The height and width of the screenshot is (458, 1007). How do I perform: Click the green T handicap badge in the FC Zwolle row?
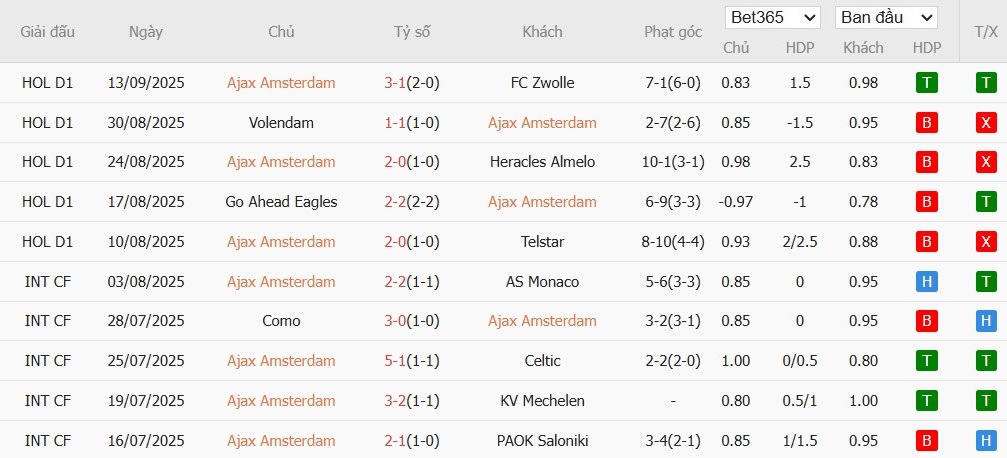tap(927, 83)
